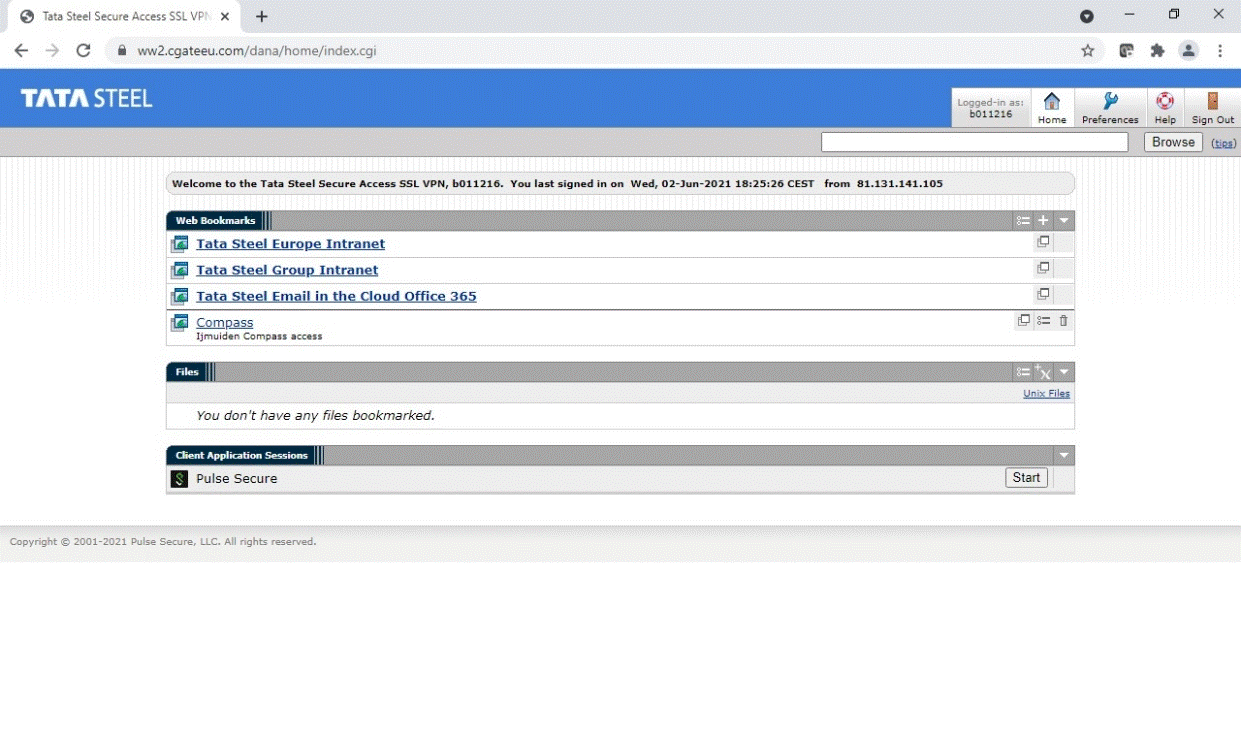The width and height of the screenshot is (1241, 737).
Task: Focus the URL browse input field
Action: pos(974,142)
